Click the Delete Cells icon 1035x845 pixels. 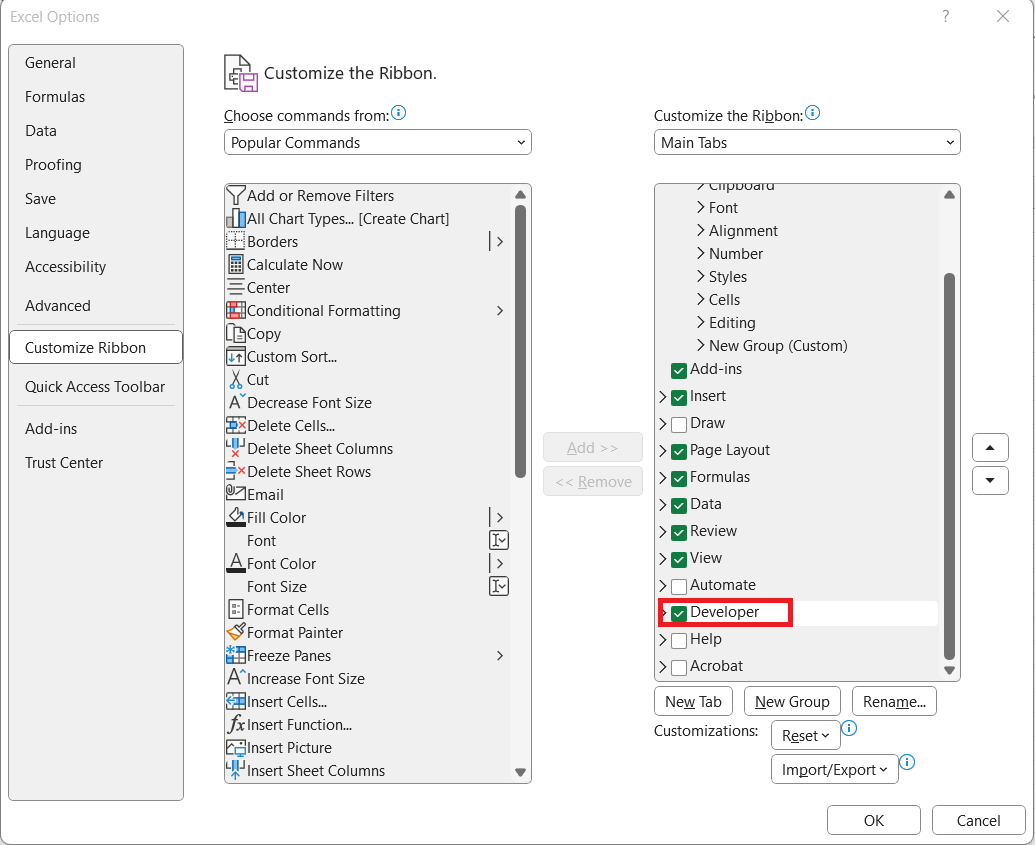click(236, 426)
